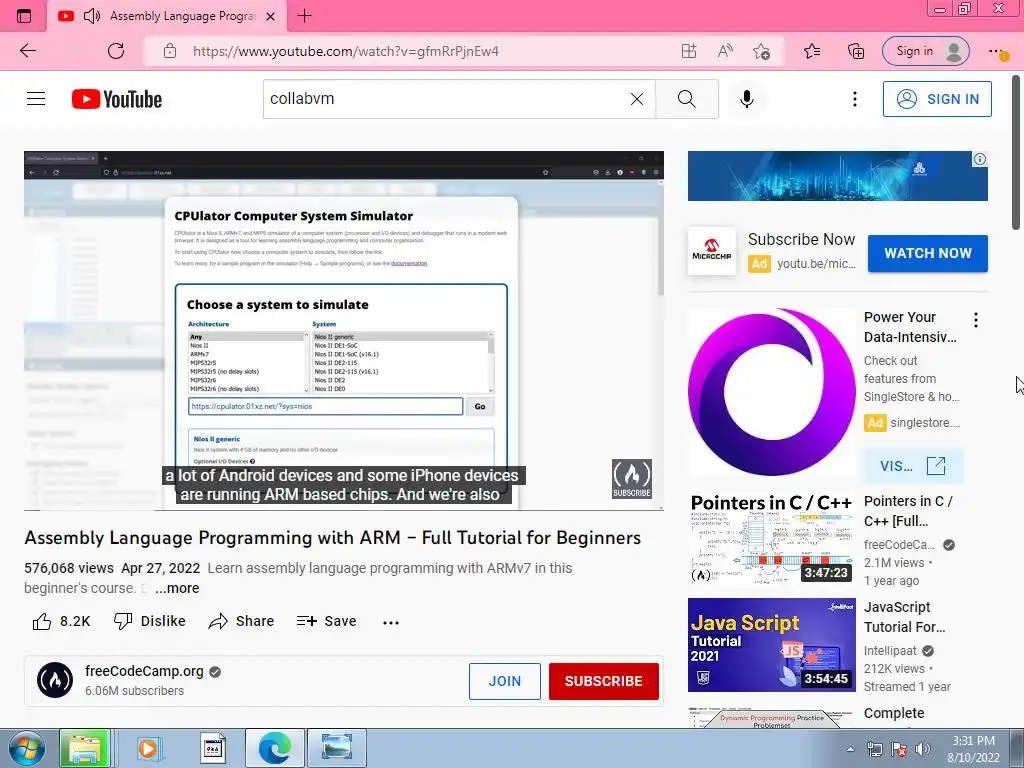Image resolution: width=1024 pixels, height=768 pixels.
Task: Show hidden tray icons arrow
Action: point(850,749)
